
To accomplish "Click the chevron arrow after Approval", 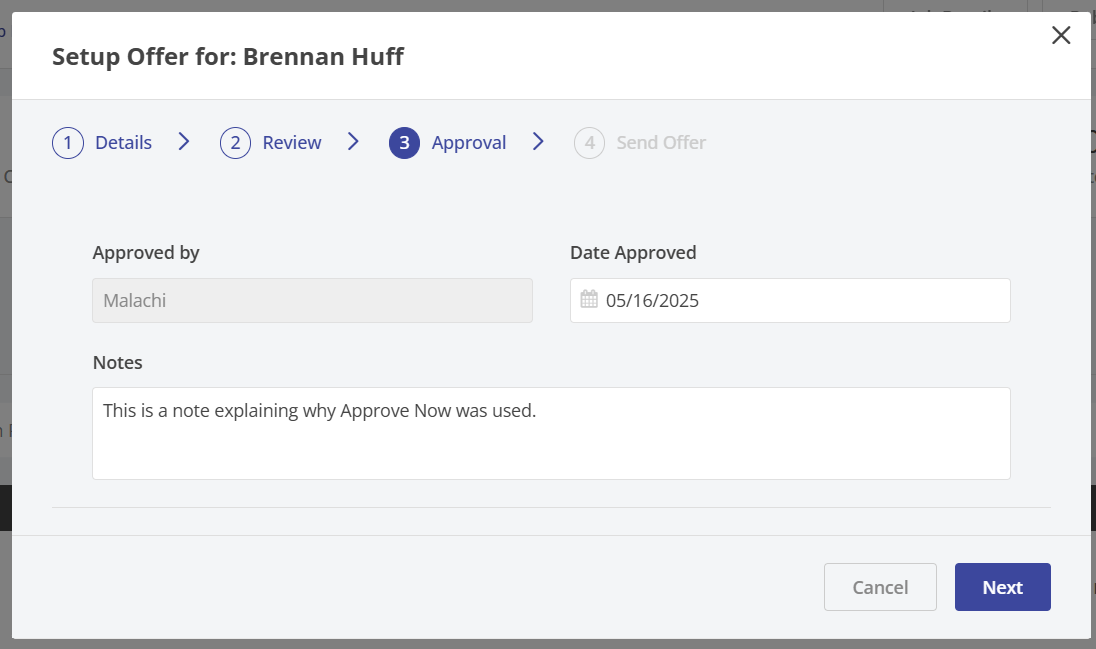I will [538, 142].
